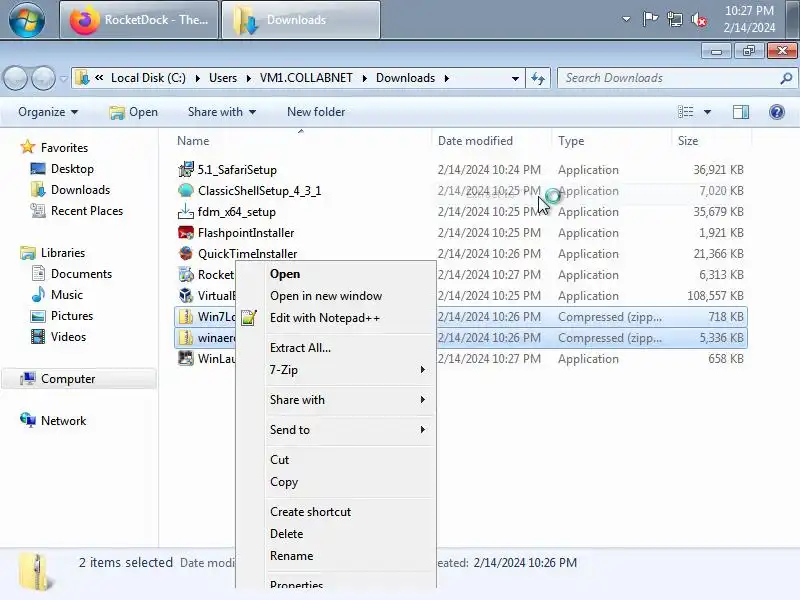Click Users in the address path

point(223,78)
